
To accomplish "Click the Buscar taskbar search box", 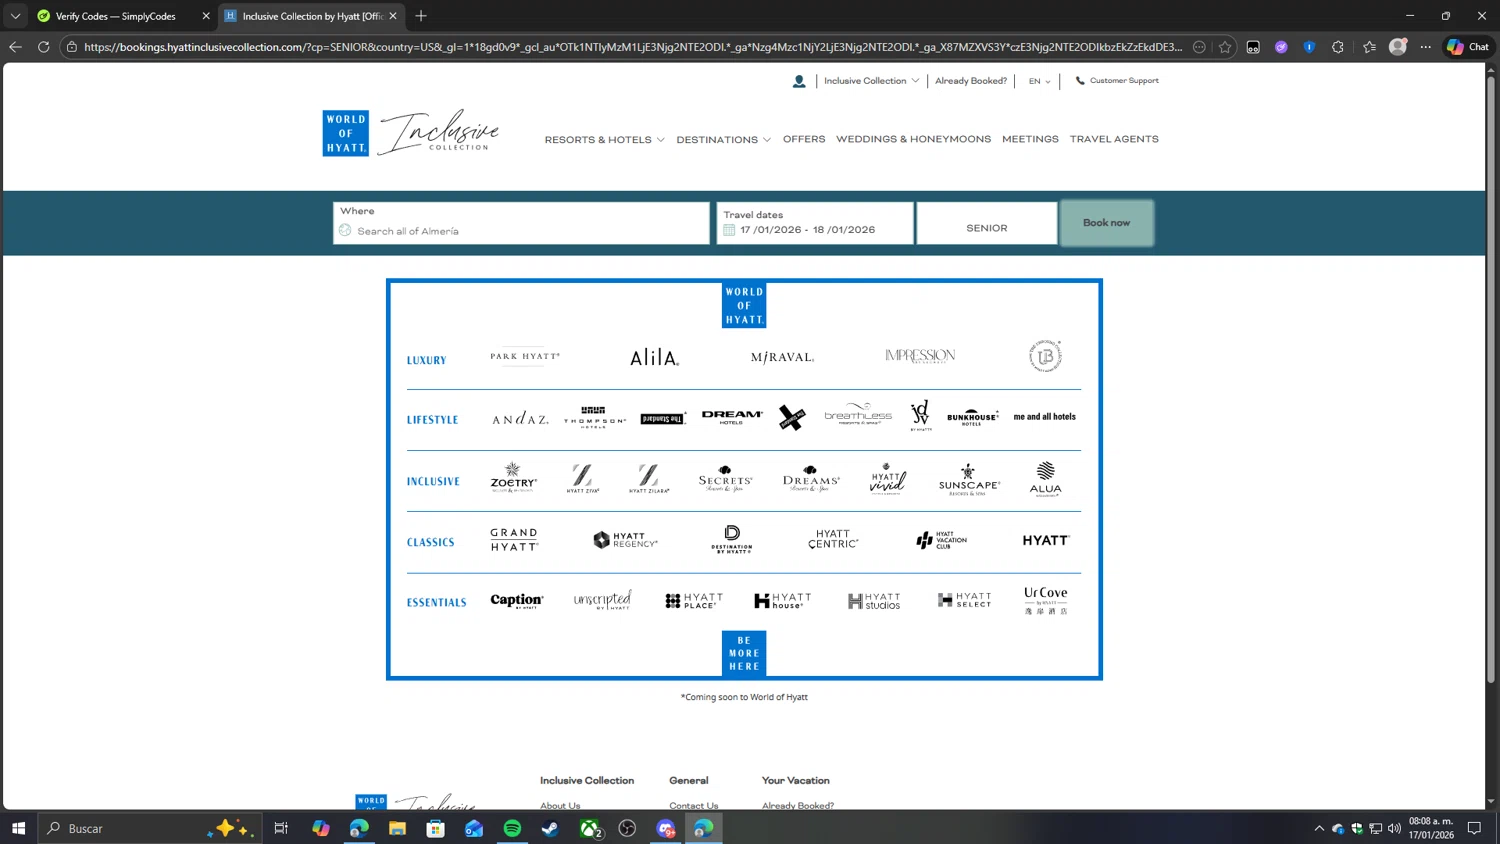I will [150, 828].
